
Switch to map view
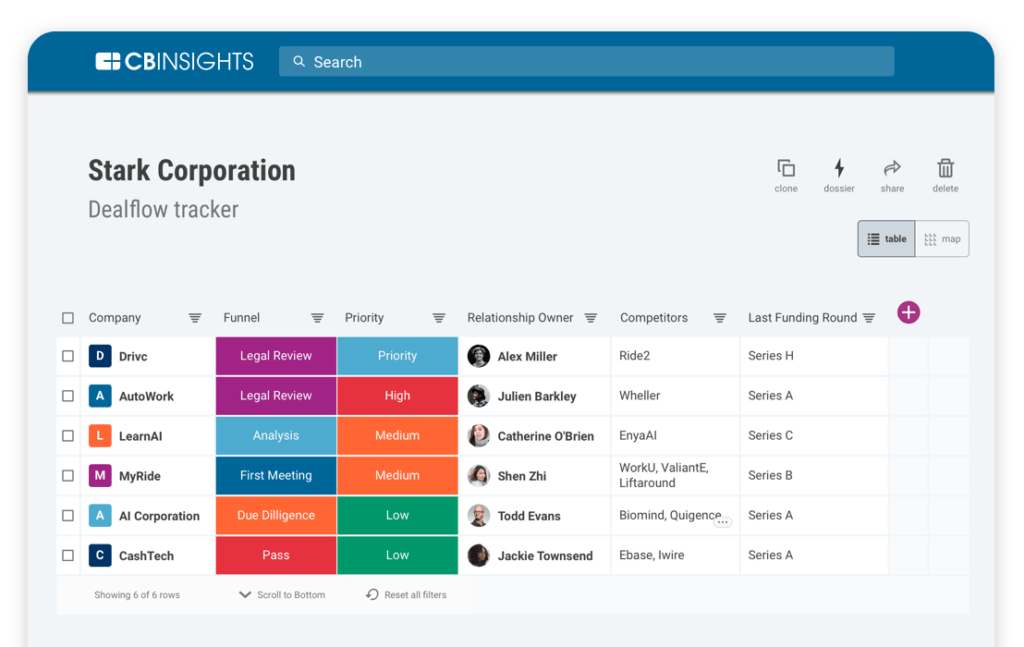(x=942, y=239)
